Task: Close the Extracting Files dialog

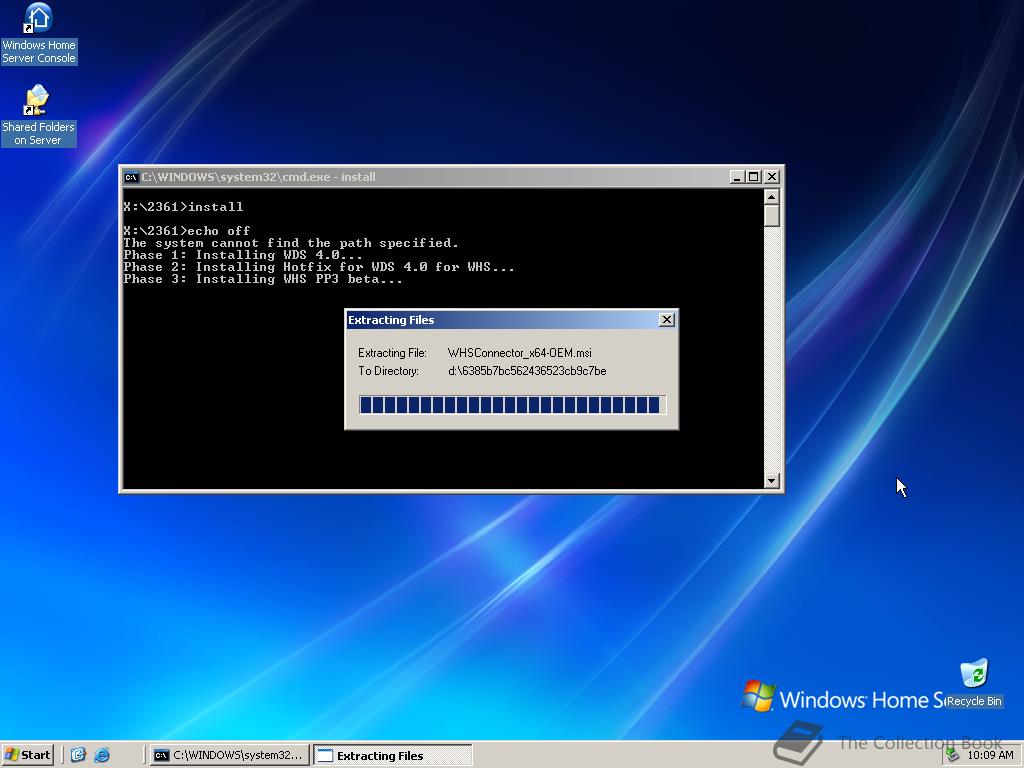Action: tap(666, 319)
